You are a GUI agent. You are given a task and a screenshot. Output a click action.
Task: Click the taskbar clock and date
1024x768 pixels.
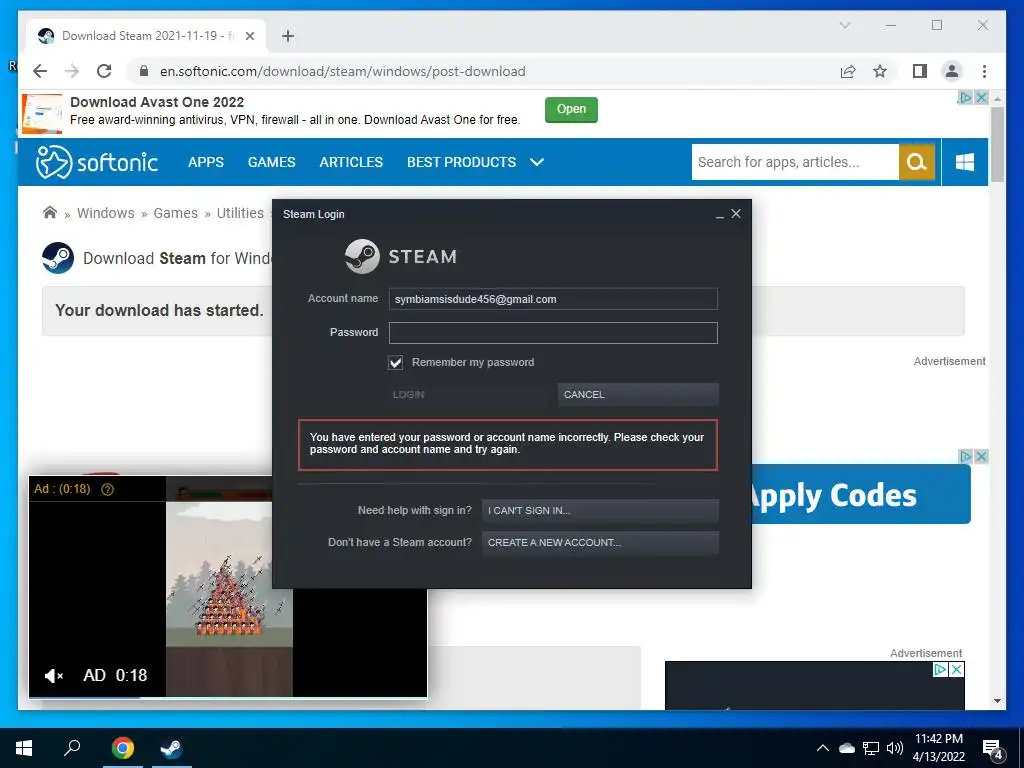tap(939, 748)
